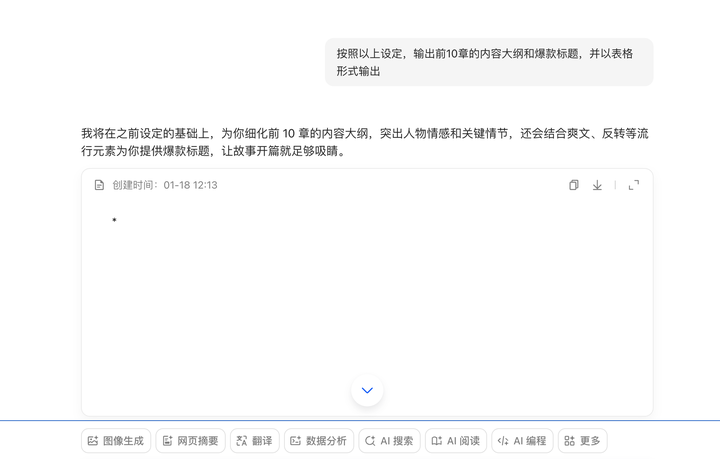Click the blue line above the toolbar
Image resolution: width=720 pixels, height=459 pixels.
click(360, 421)
